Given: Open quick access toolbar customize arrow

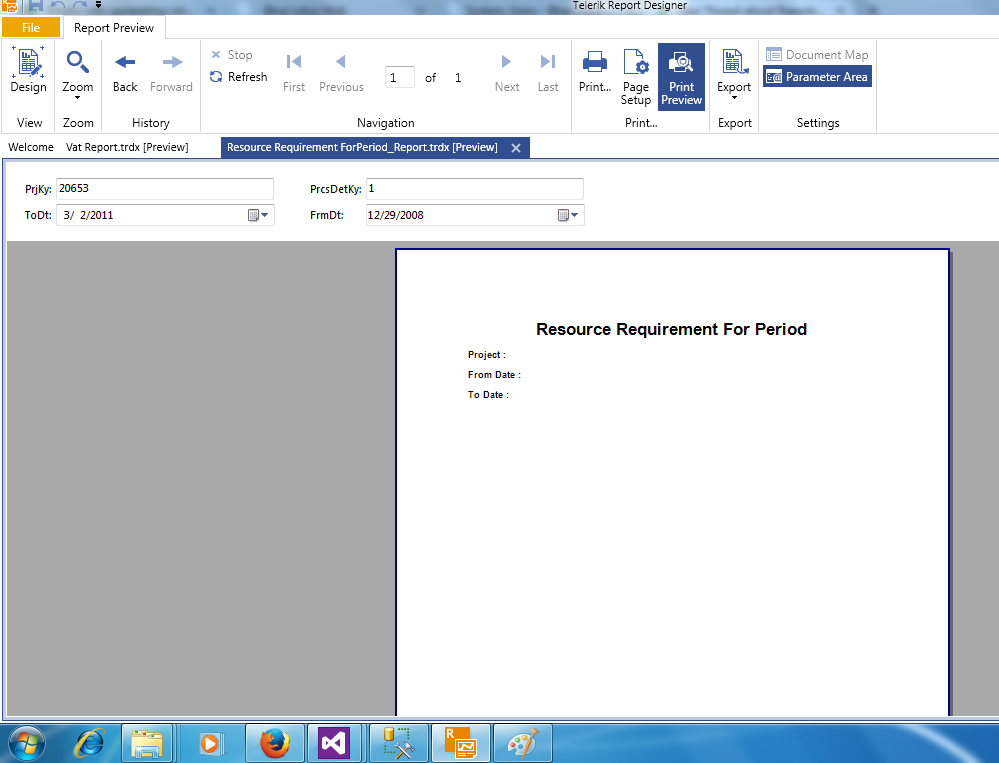Looking at the screenshot, I should click(x=99, y=5).
